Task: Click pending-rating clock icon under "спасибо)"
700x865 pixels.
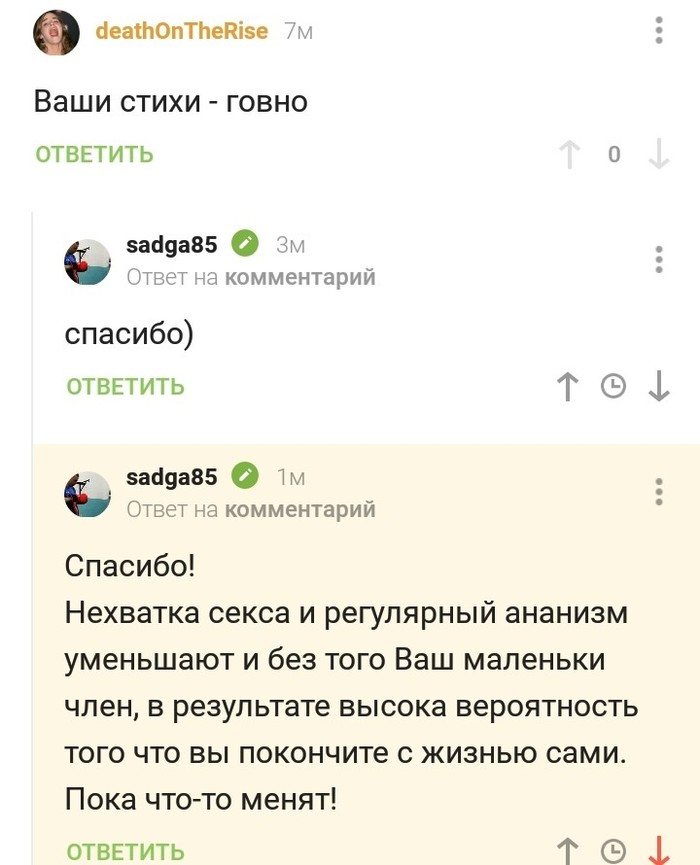Action: point(611,386)
